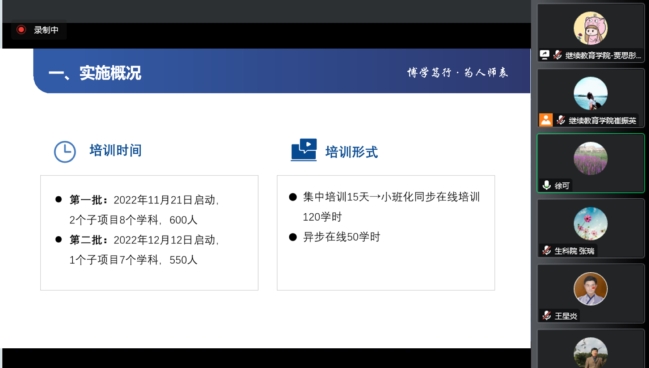This screenshot has height=368, width=649.
Task: Click the red recording indicator icon
Action: click(x=21, y=30)
